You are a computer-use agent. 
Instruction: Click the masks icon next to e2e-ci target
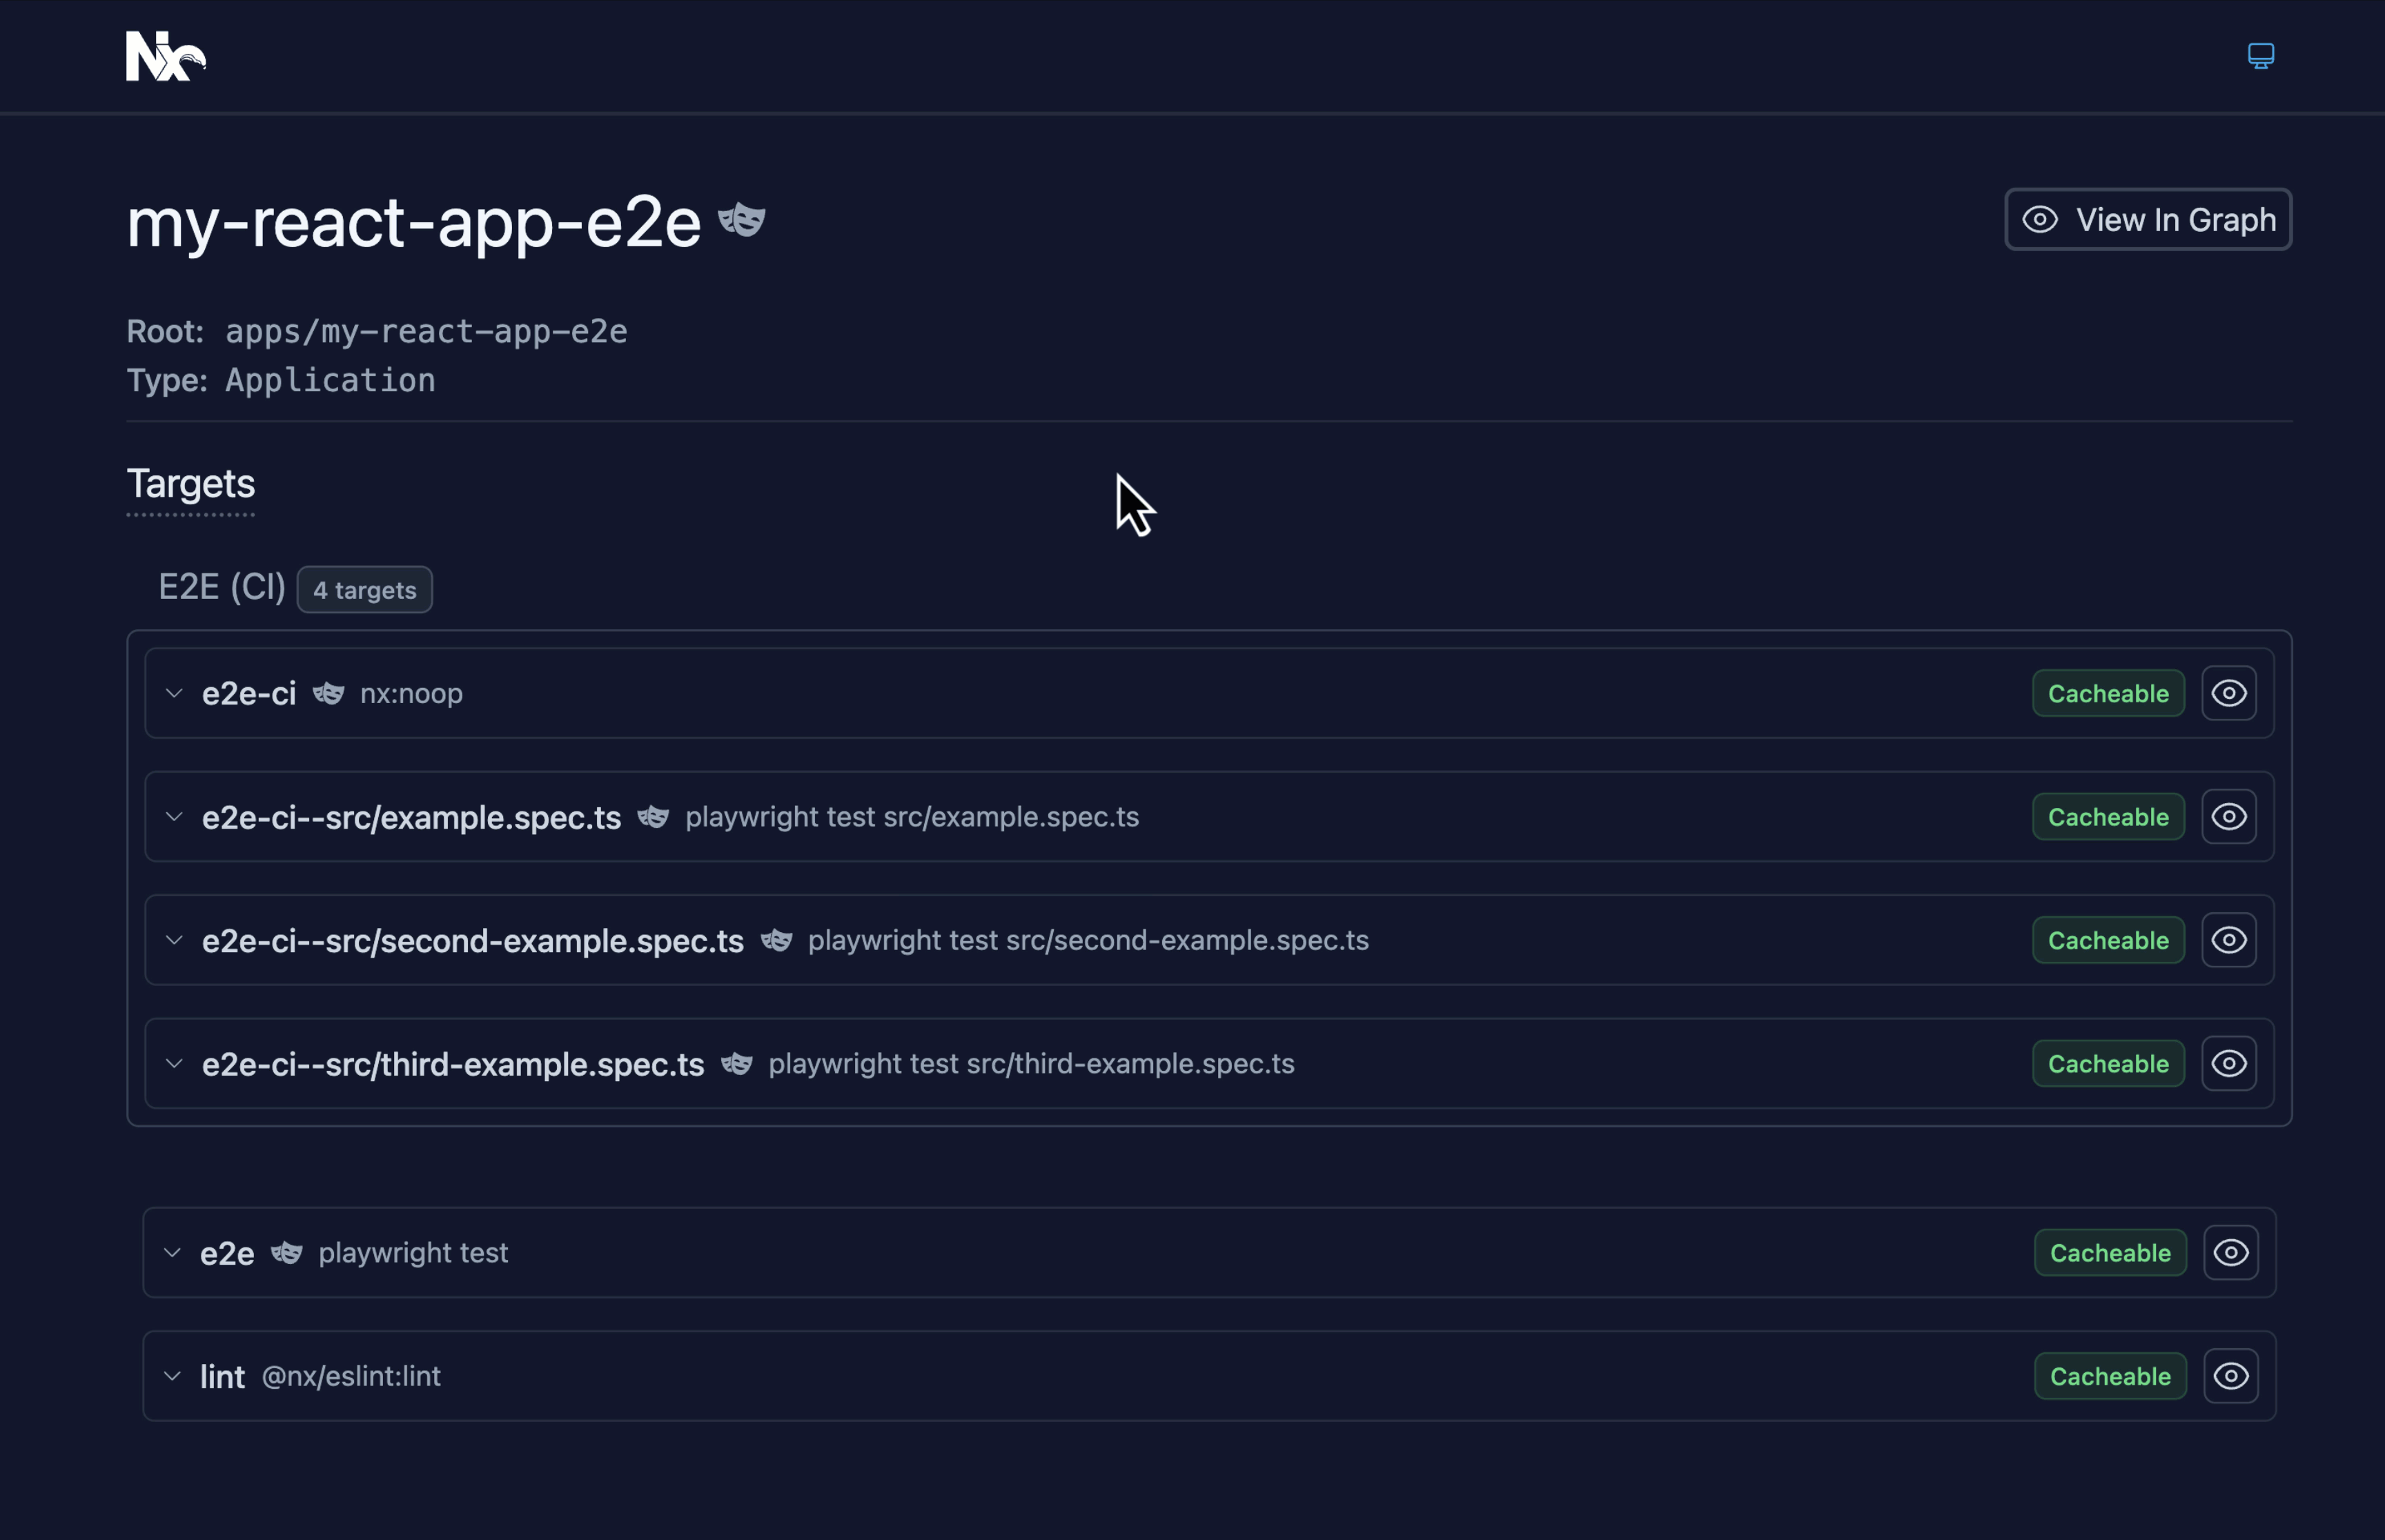point(329,692)
